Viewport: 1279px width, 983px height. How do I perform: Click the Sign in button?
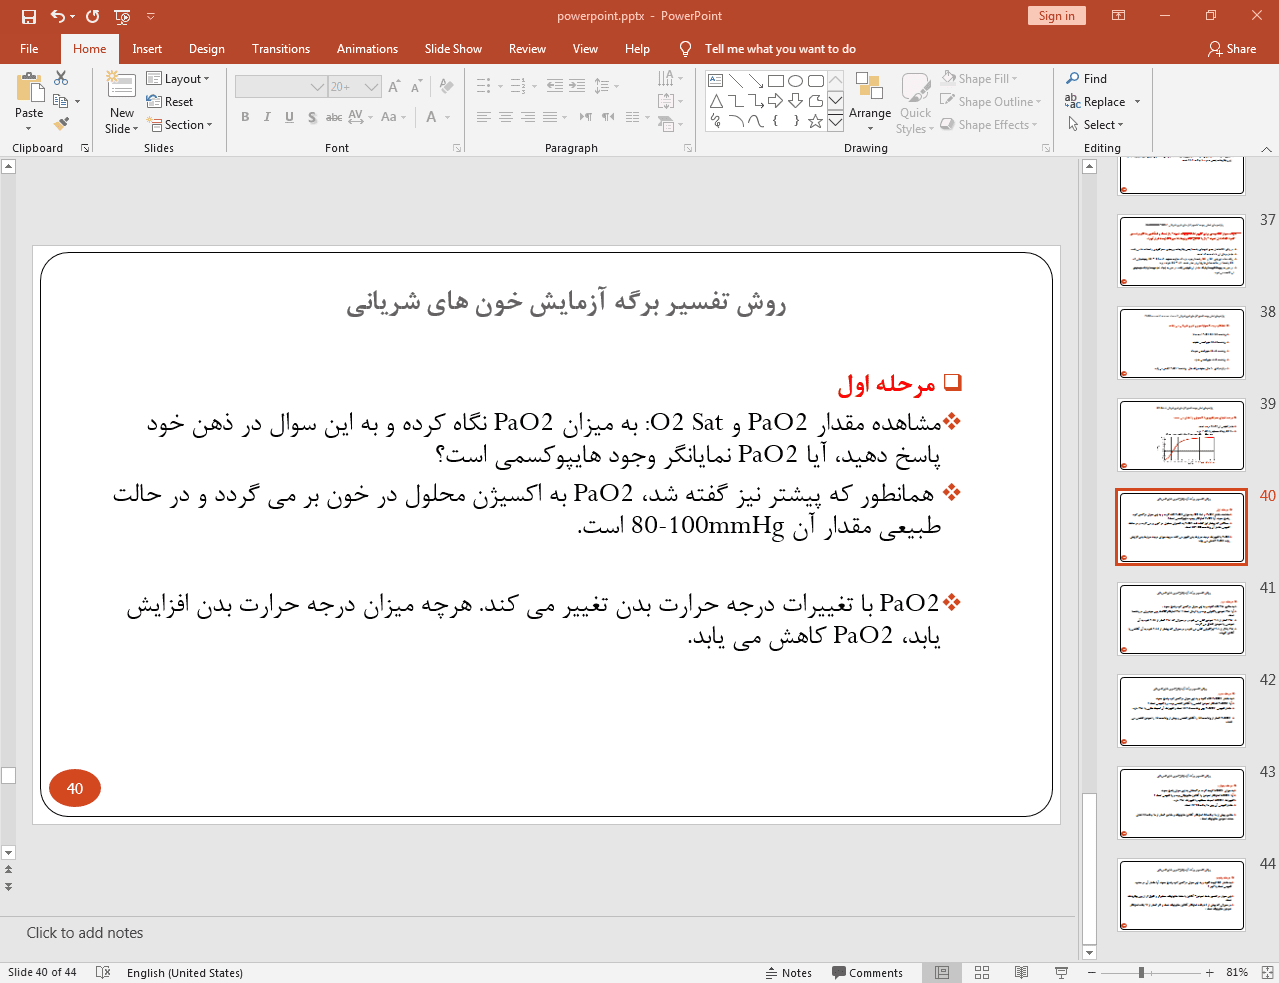pos(1056,16)
